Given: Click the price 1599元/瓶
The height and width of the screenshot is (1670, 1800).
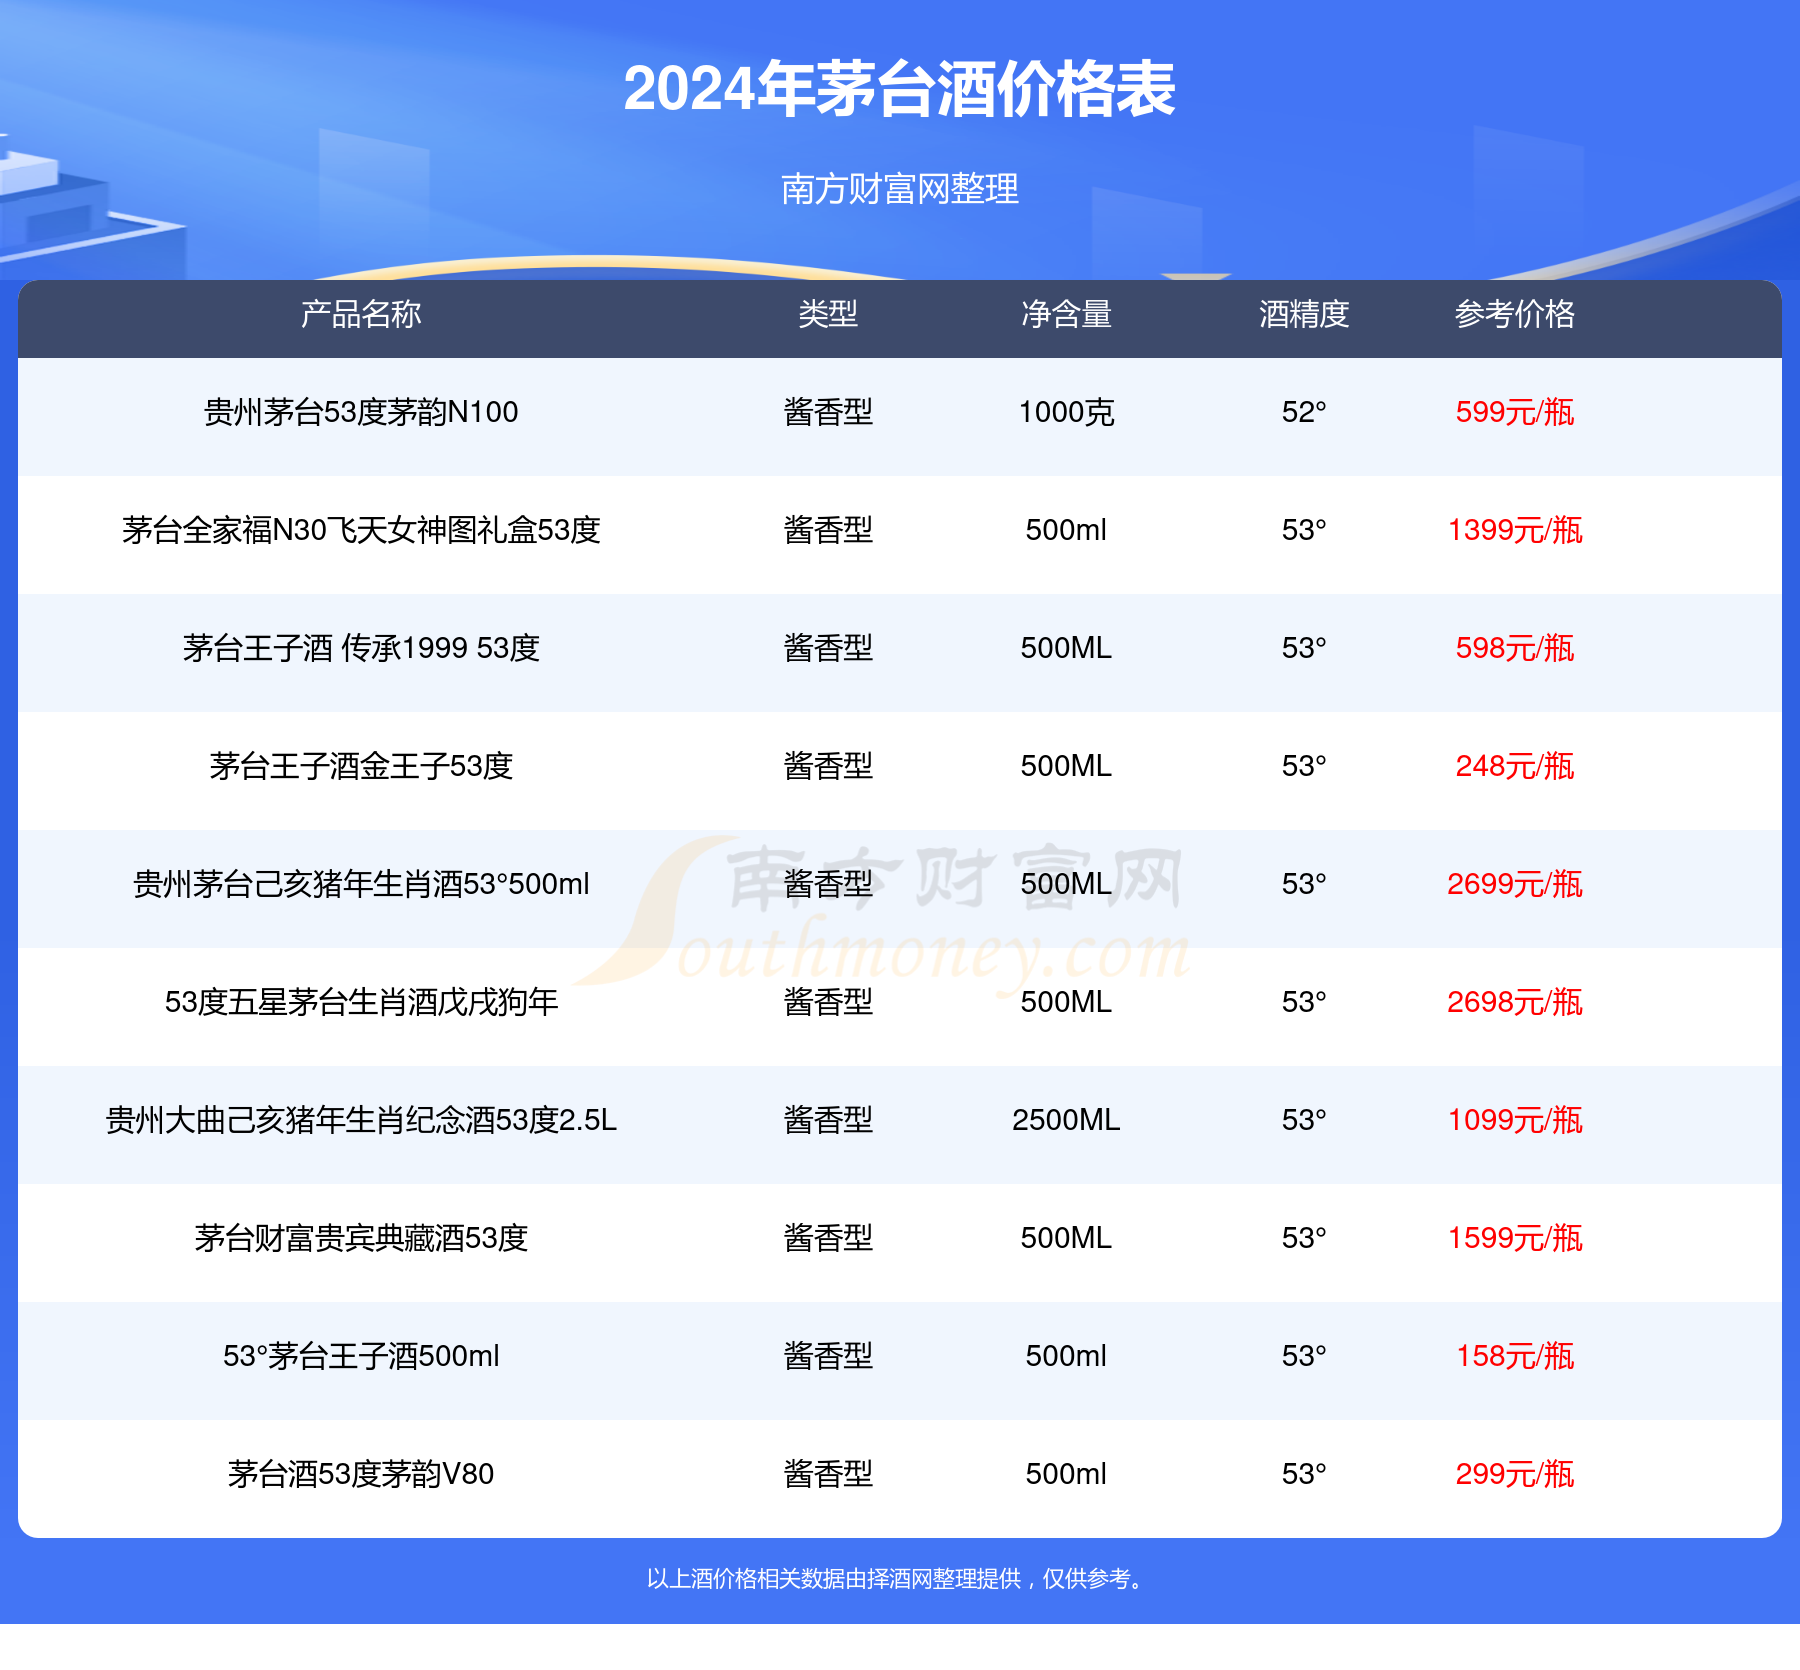Looking at the screenshot, I should coord(1515,1238).
